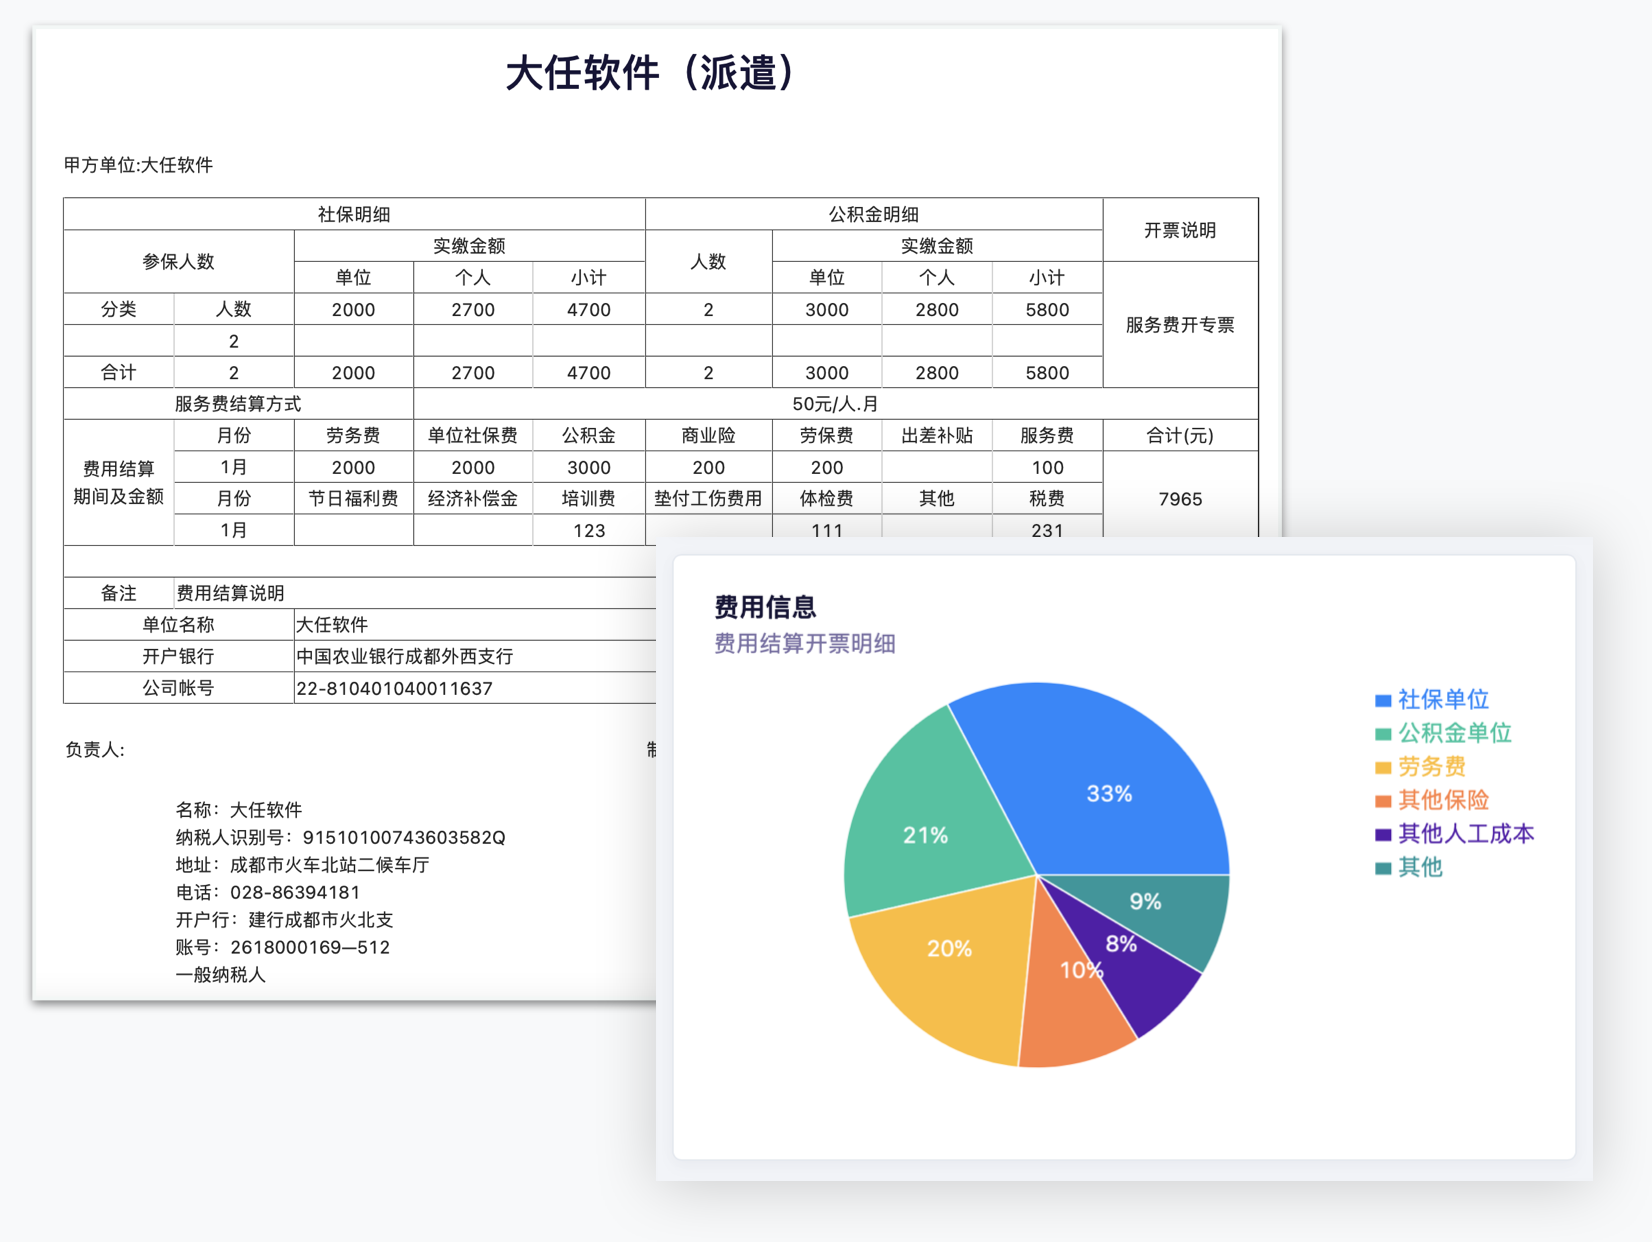Click the 开户行：建行成都市火北支 line

point(284,920)
